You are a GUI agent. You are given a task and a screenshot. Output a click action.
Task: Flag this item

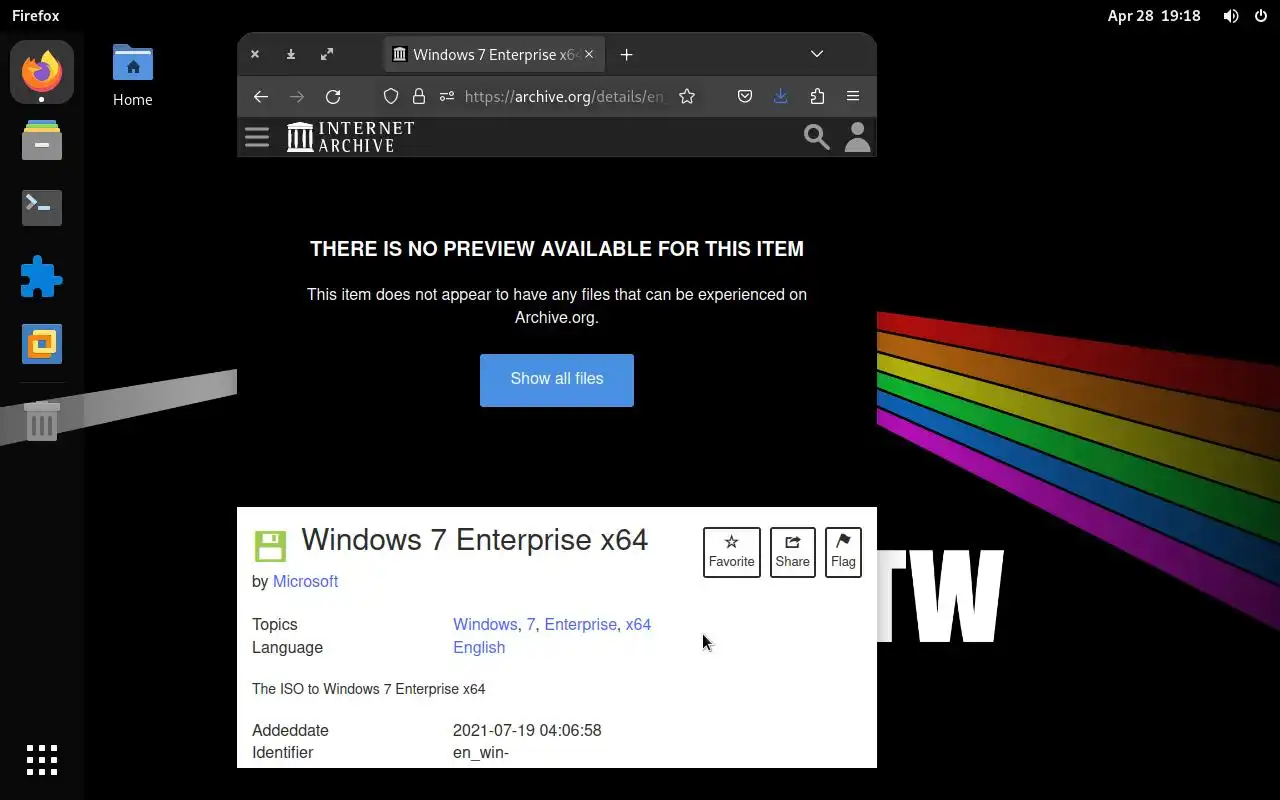[x=843, y=552]
